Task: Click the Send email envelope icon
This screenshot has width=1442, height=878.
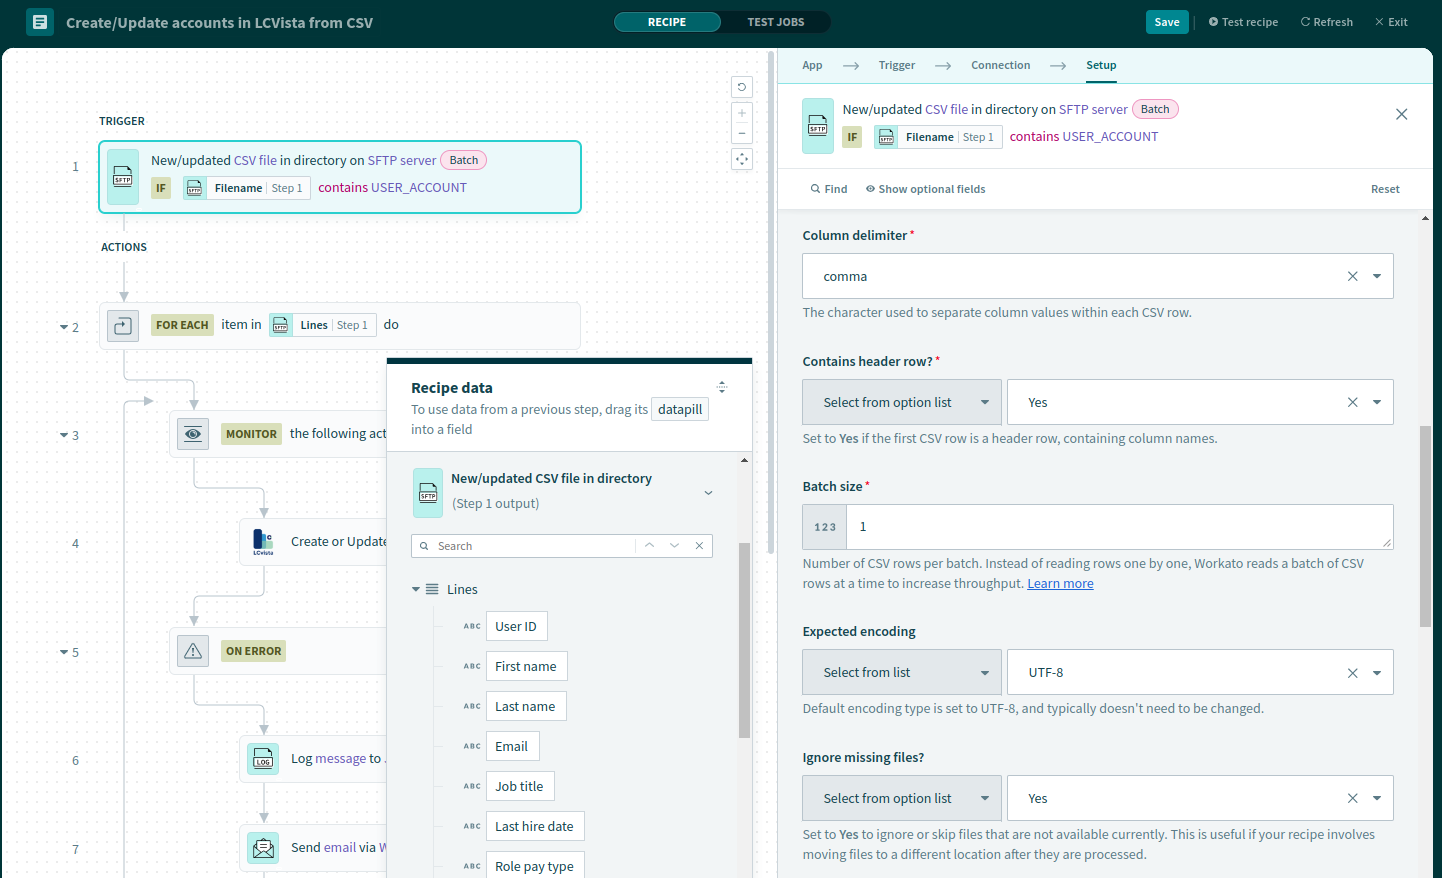Action: (263, 849)
